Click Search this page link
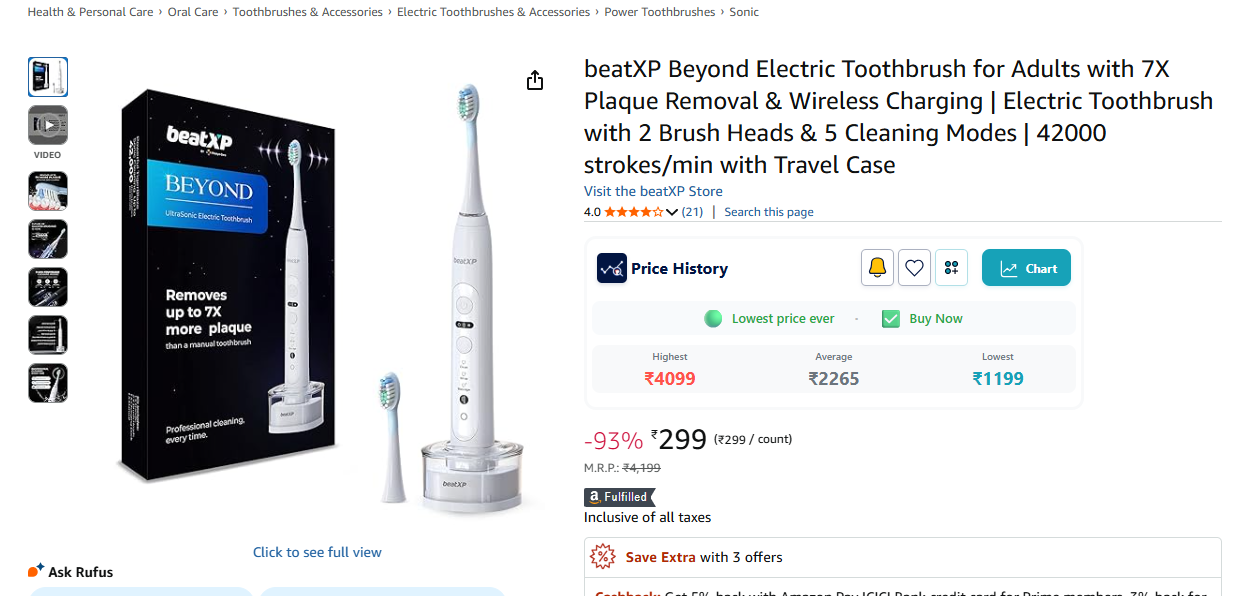1236x596 pixels. pyautogui.click(x=768, y=212)
